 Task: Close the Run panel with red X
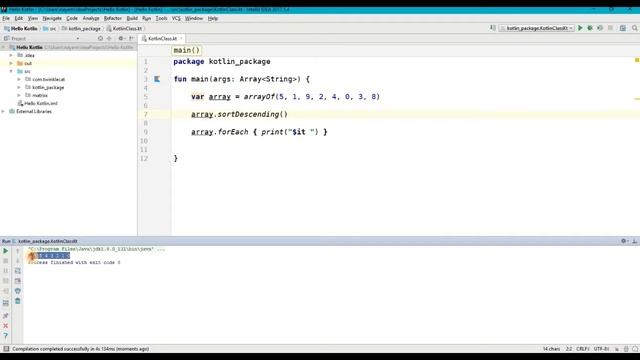click(6, 326)
